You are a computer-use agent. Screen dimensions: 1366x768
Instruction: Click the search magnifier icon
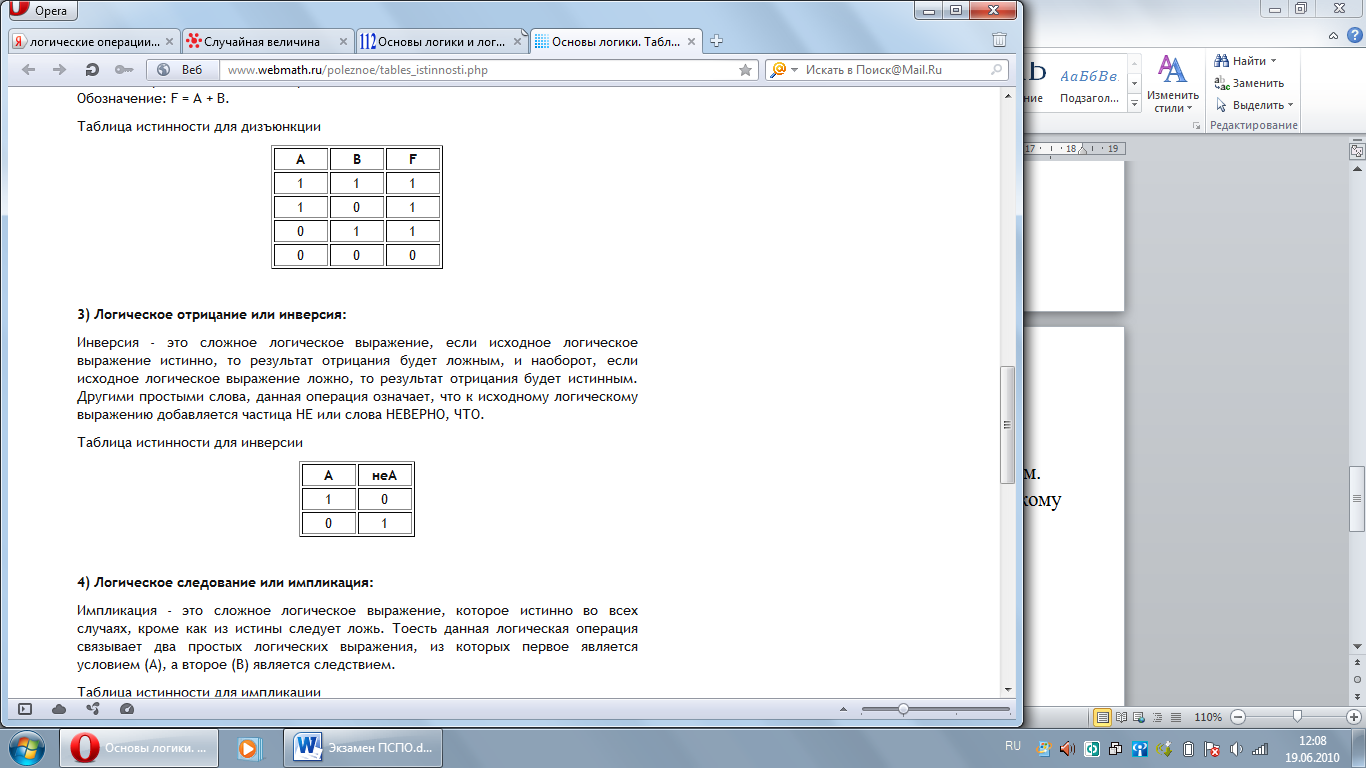[997, 70]
